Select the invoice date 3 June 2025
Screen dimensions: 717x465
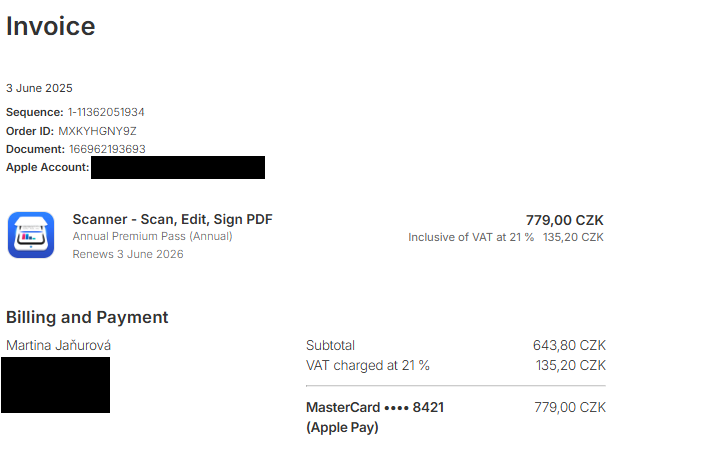[39, 88]
